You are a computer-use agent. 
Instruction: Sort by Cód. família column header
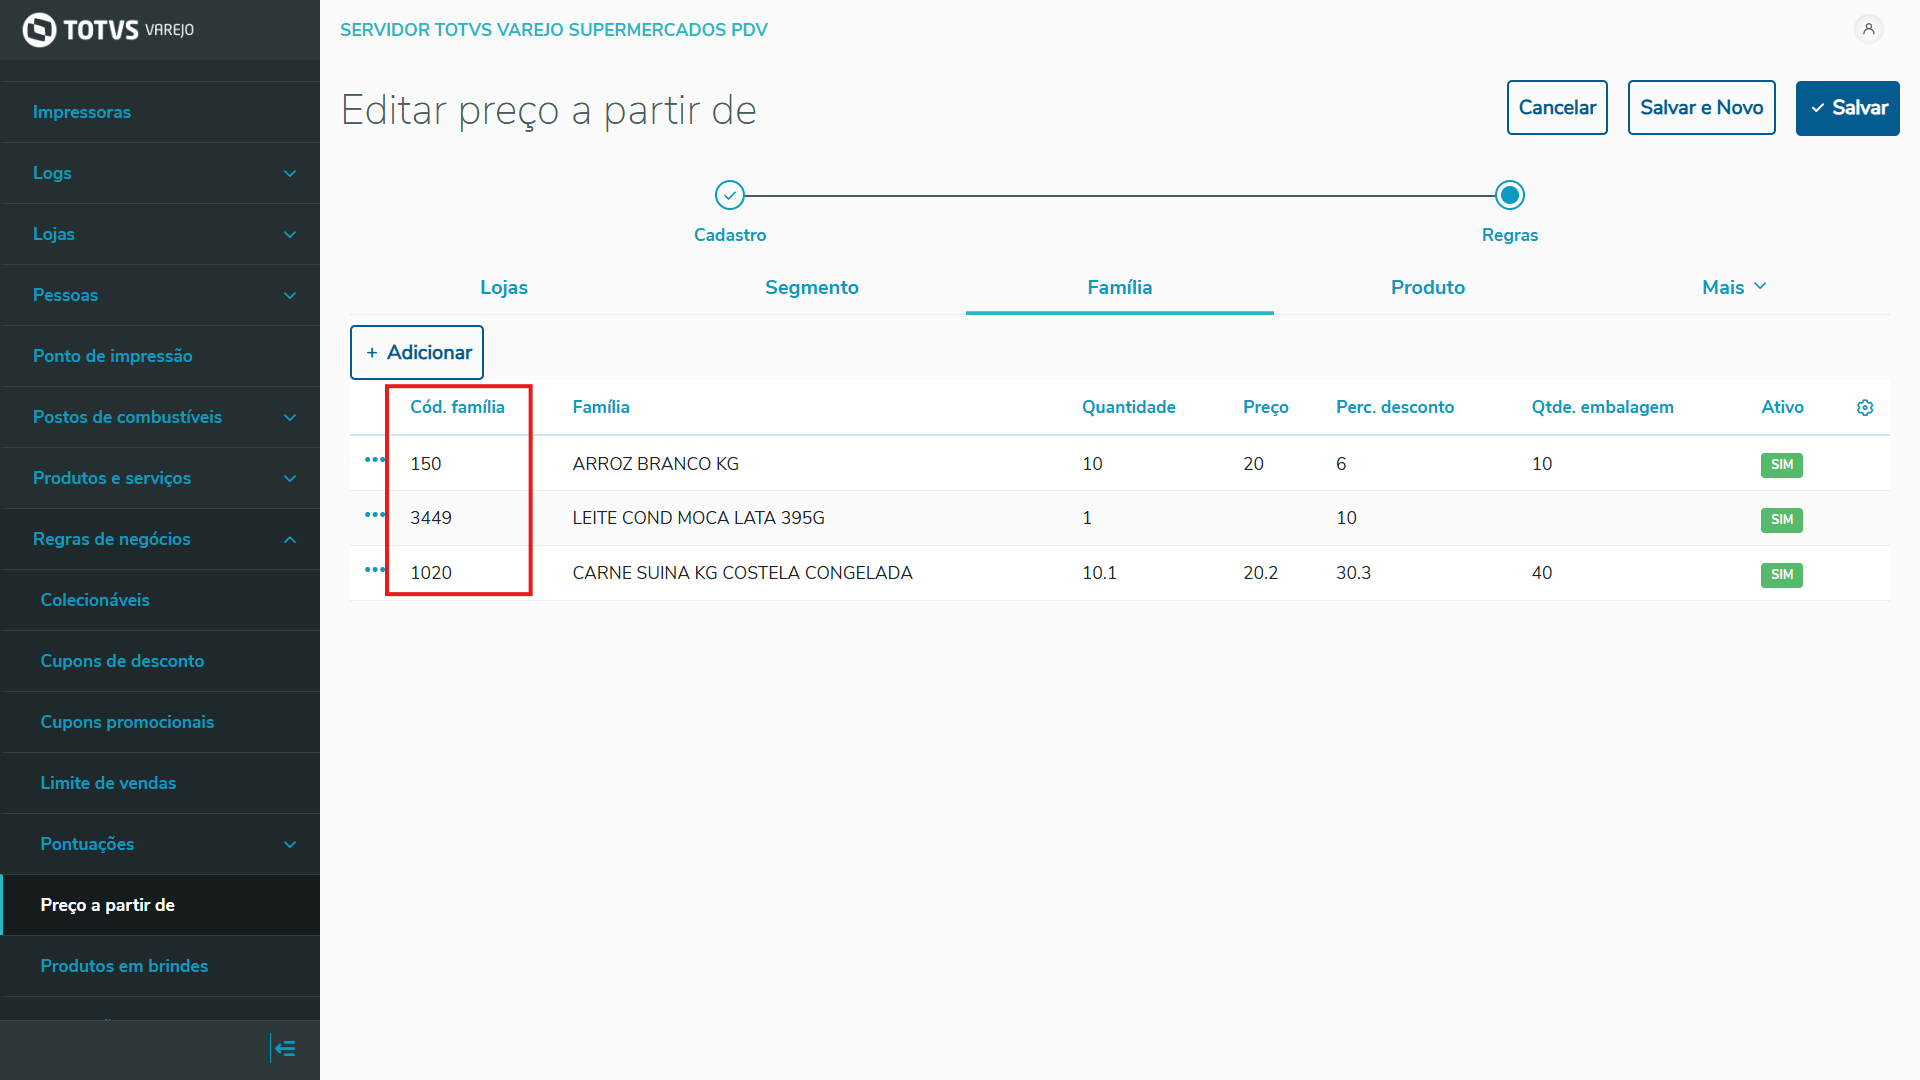[457, 407]
